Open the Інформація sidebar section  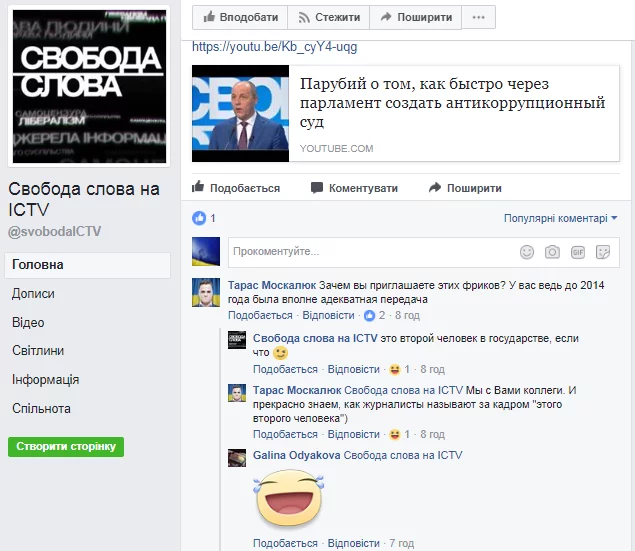(45, 380)
